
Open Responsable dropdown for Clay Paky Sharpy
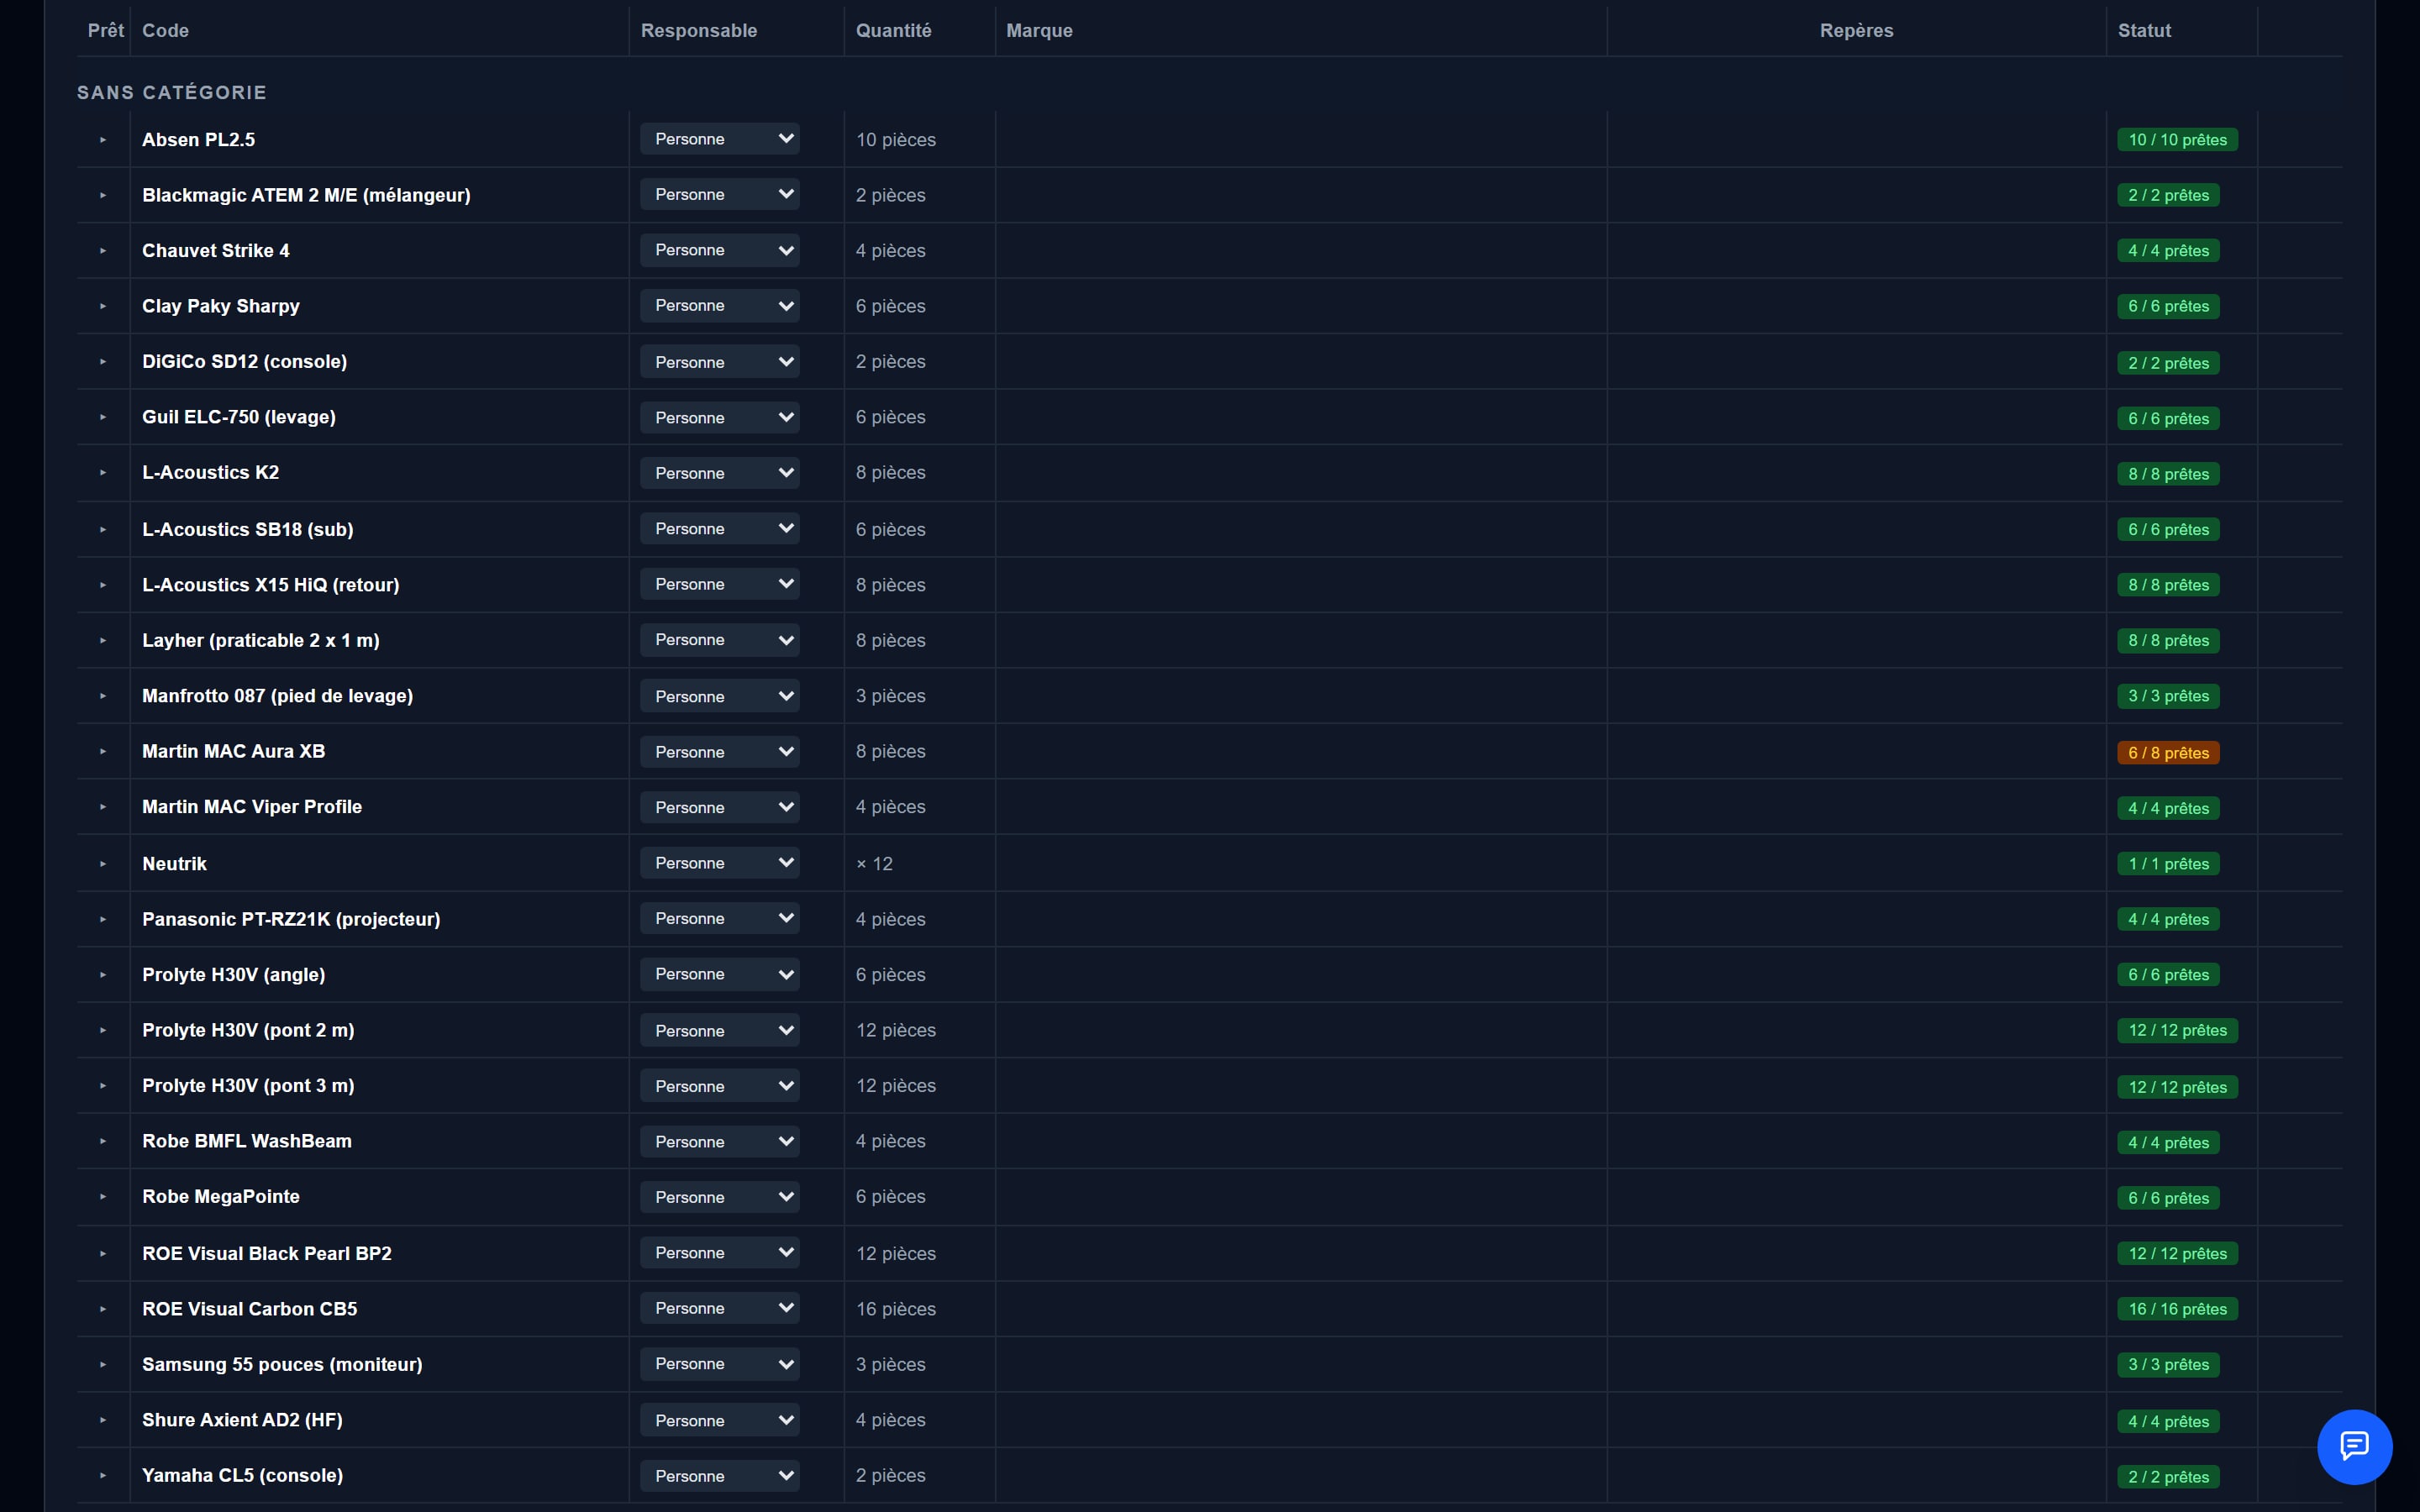click(x=720, y=306)
